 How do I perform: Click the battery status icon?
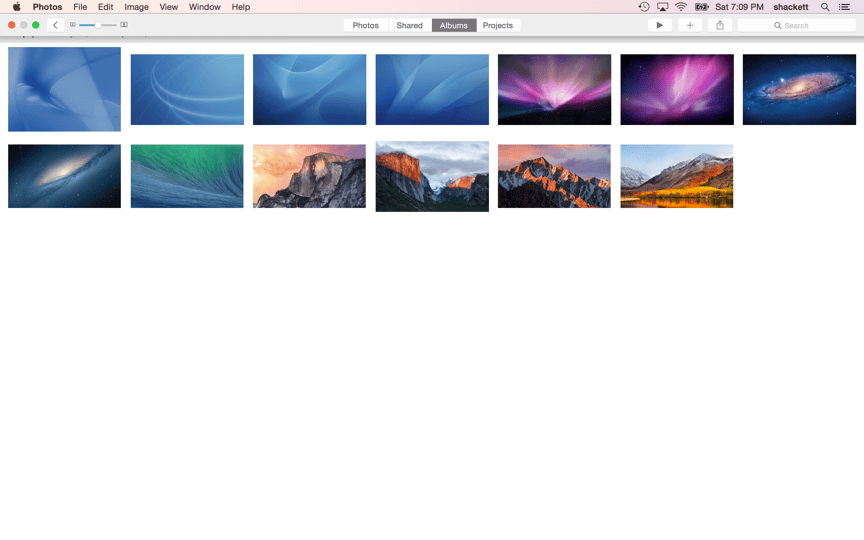[701, 7]
